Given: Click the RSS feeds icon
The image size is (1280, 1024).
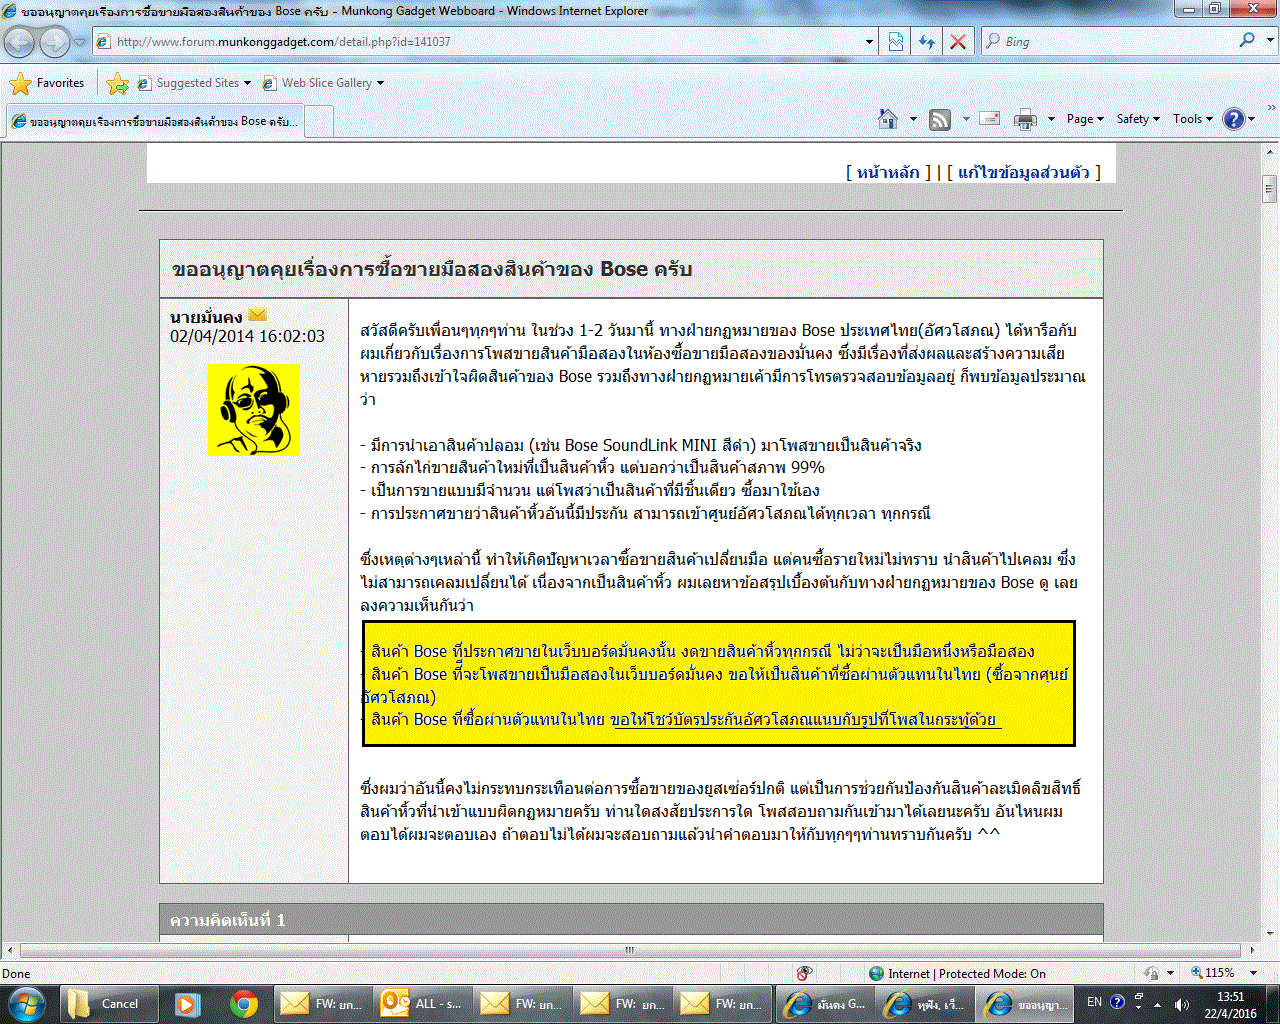Looking at the screenshot, I should [940, 120].
